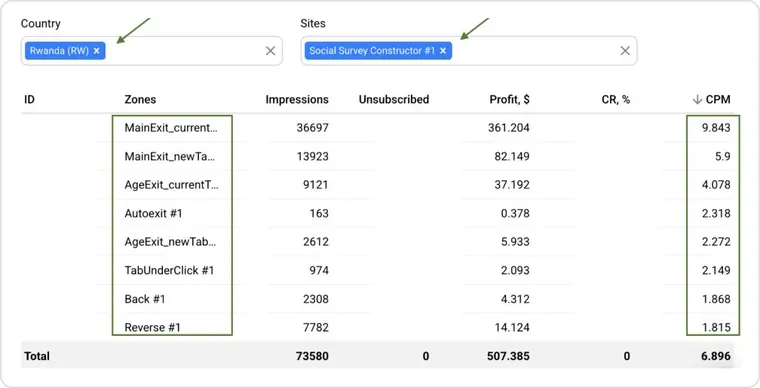Select the Reverse #1 zone
The image size is (760, 388).
[x=152, y=327]
